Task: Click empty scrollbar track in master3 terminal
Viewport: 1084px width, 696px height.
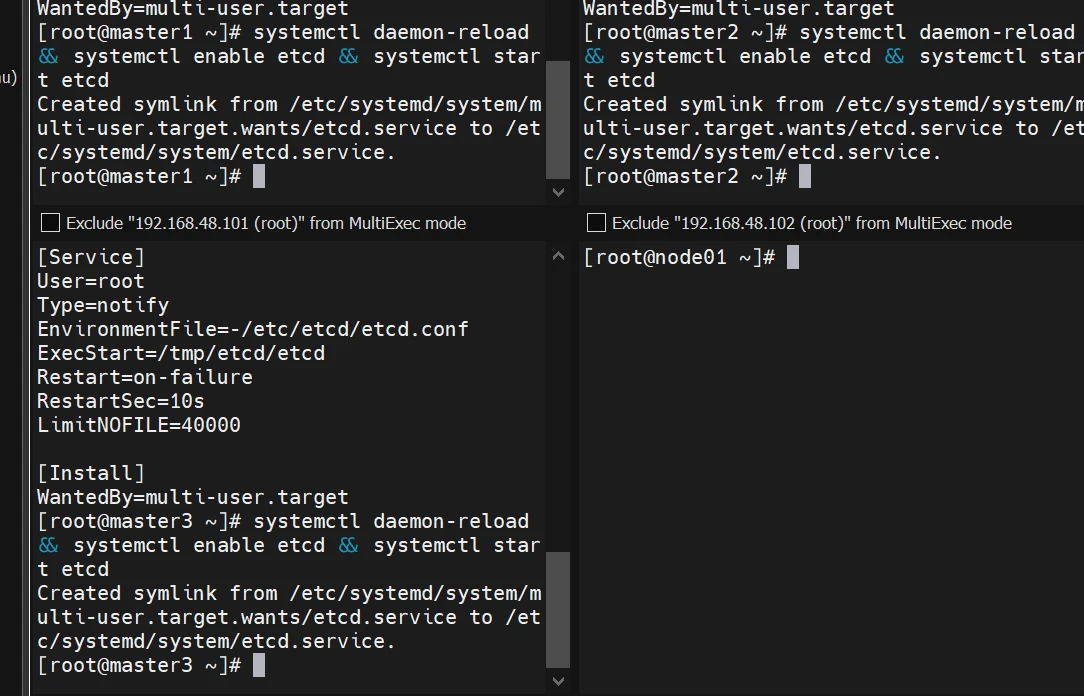Action: [558, 400]
